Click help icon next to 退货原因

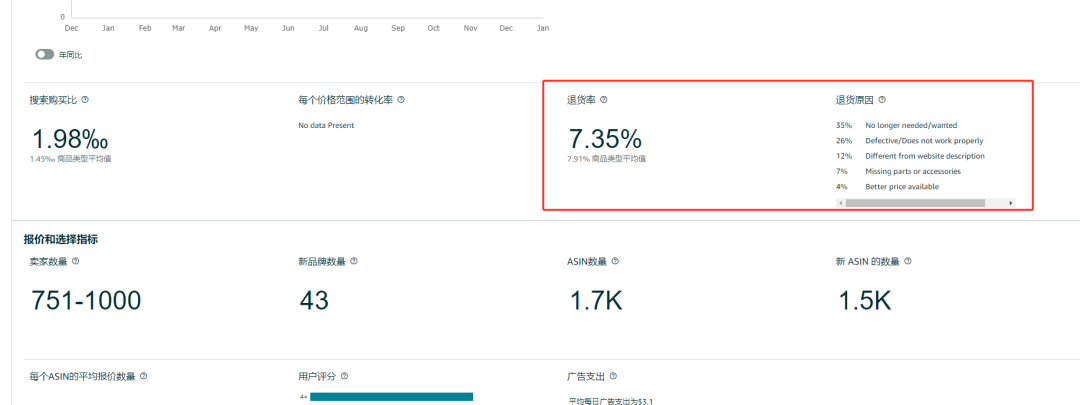point(882,100)
